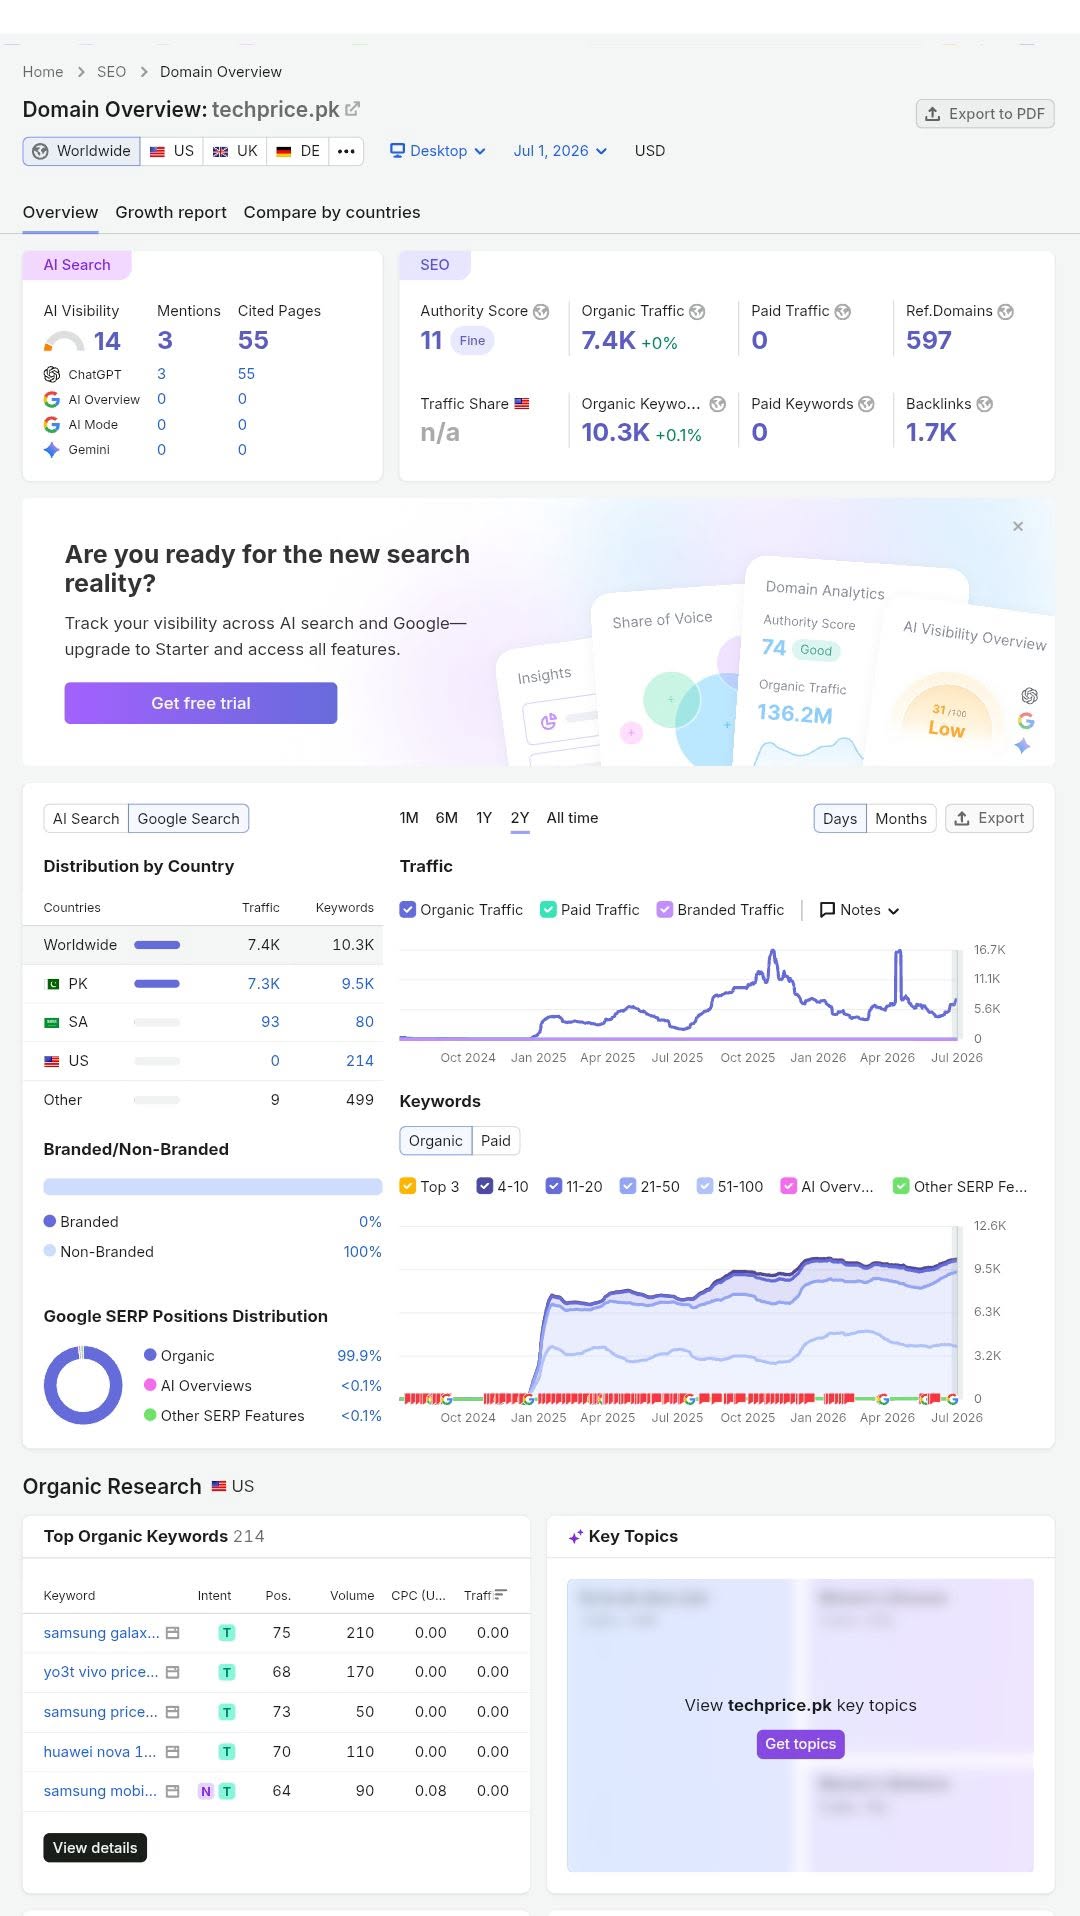Click globe icon next to Organic Traffic
Screen dimensions: 1080x1916
tap(697, 312)
